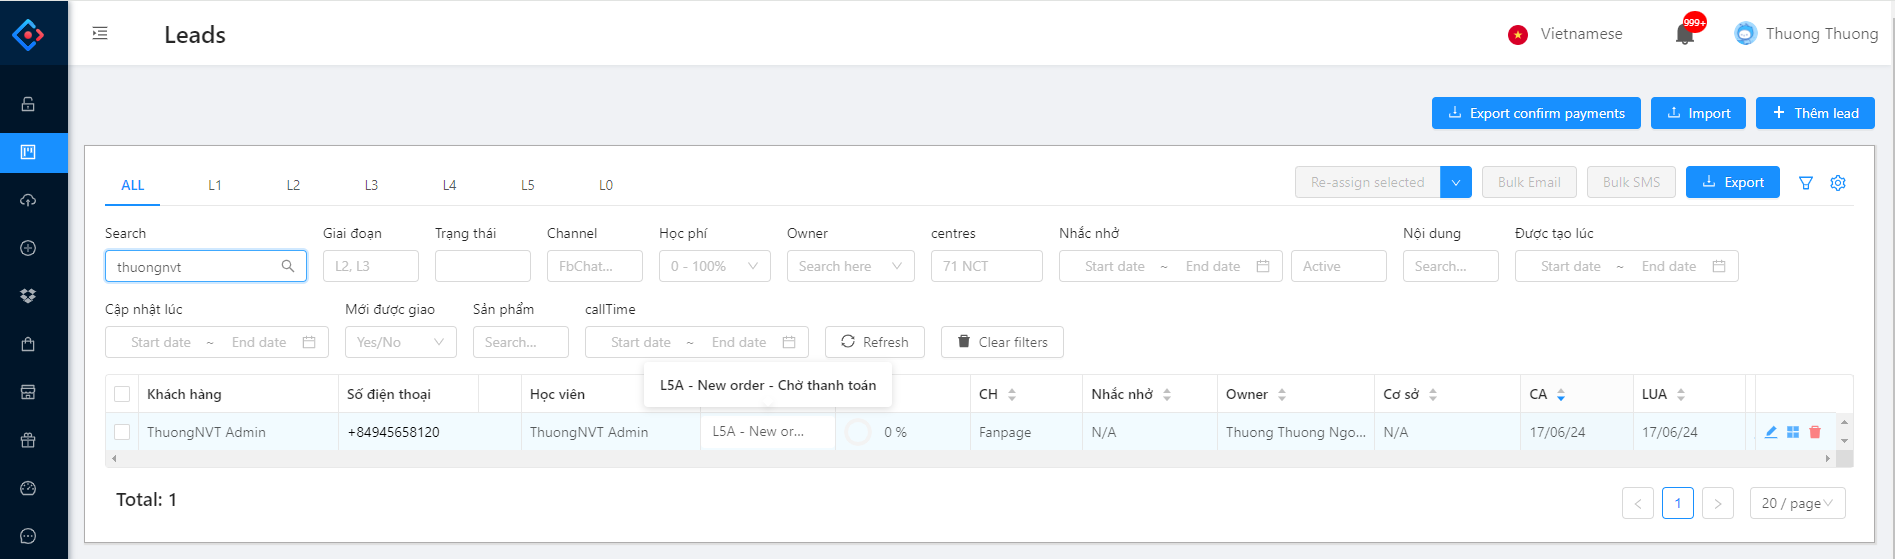Image resolution: width=1895 pixels, height=559 pixels.
Task: Sort by the CA column sorter
Action: pos(1560,395)
